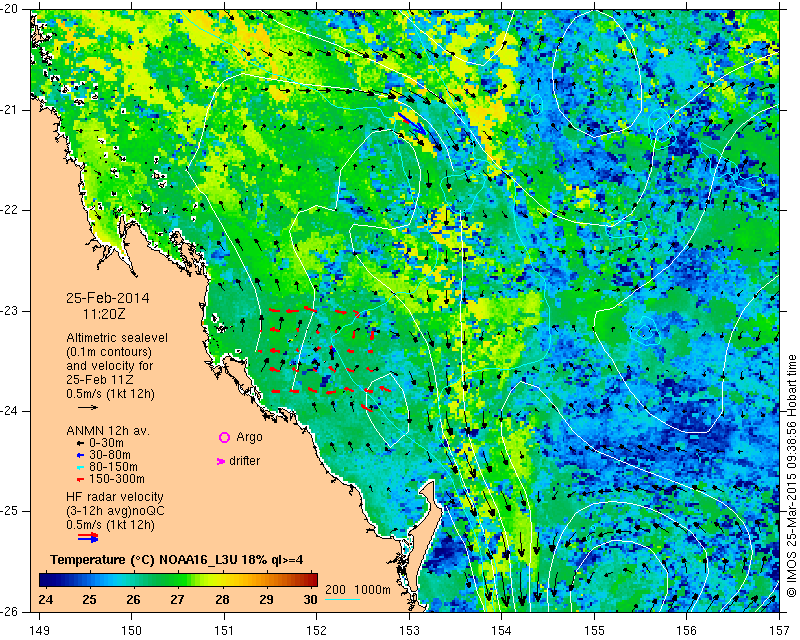This screenshot has height=640, width=800.
Task: Click the latitude axis label '-21'
Action: pos(10,110)
